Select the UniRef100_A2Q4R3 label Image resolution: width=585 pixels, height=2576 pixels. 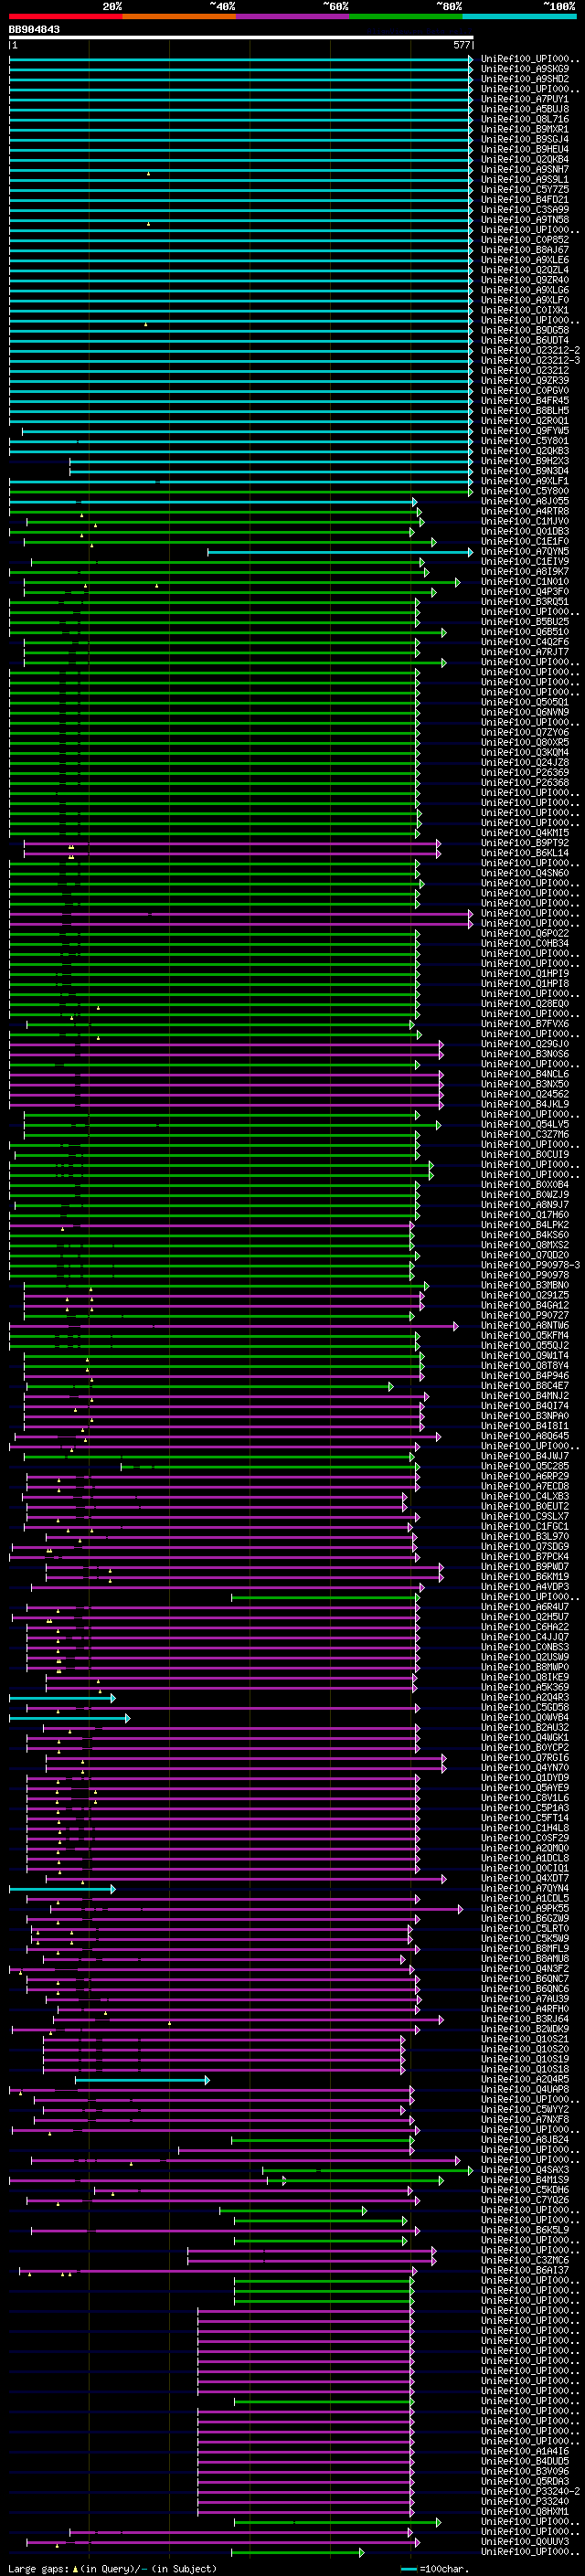click(524, 1696)
